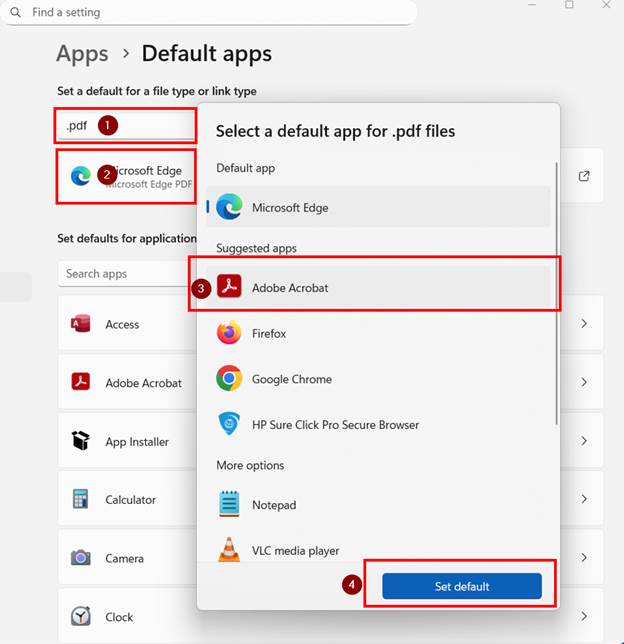The width and height of the screenshot is (624, 644).
Task: Choose Notepad under More options
Action: click(x=378, y=504)
